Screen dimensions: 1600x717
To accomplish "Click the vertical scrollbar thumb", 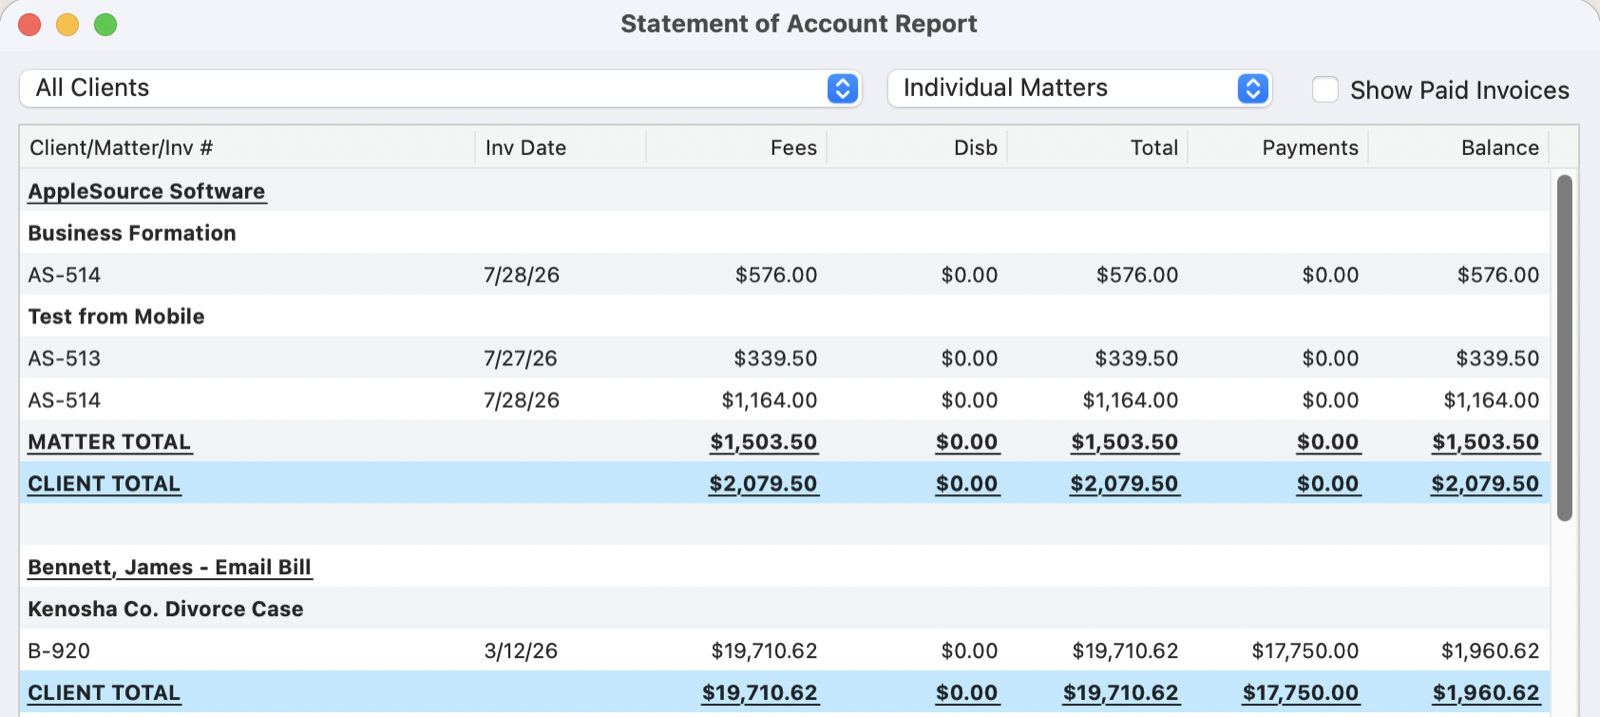I will (x=1565, y=348).
